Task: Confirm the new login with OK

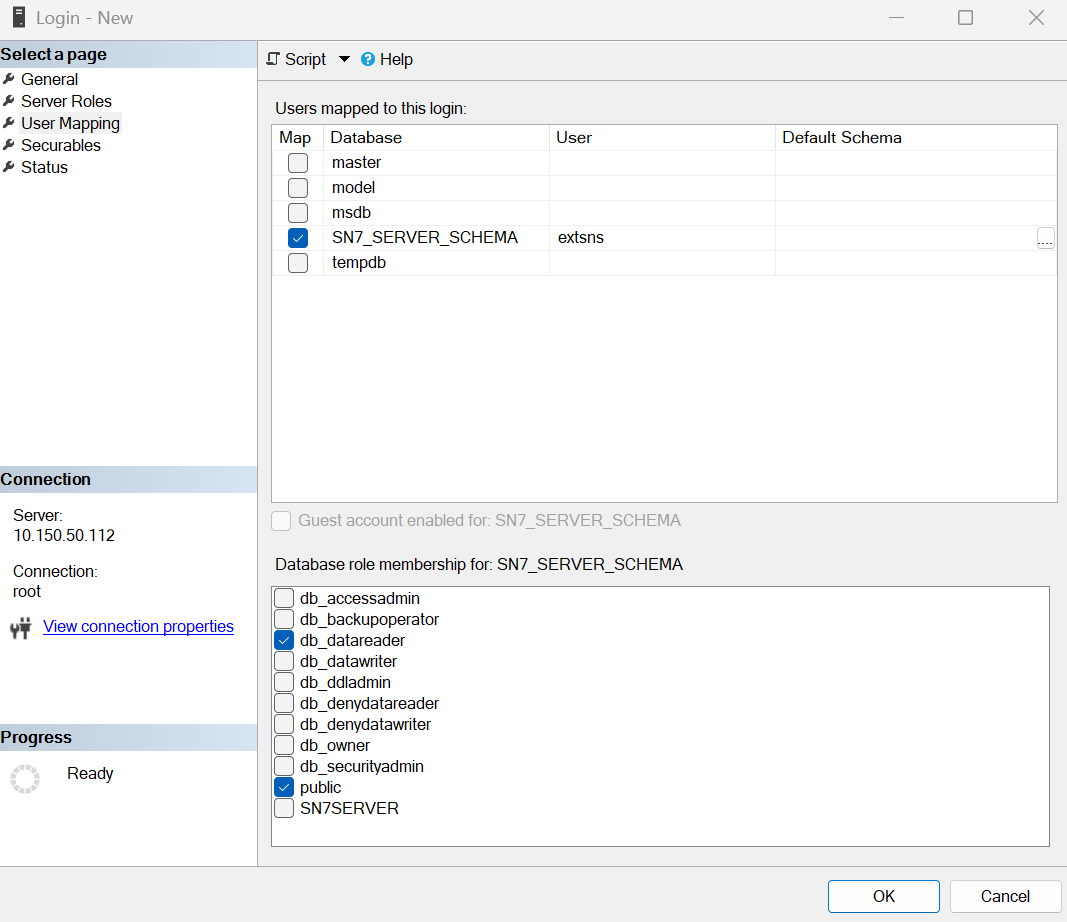Action: [x=883, y=896]
